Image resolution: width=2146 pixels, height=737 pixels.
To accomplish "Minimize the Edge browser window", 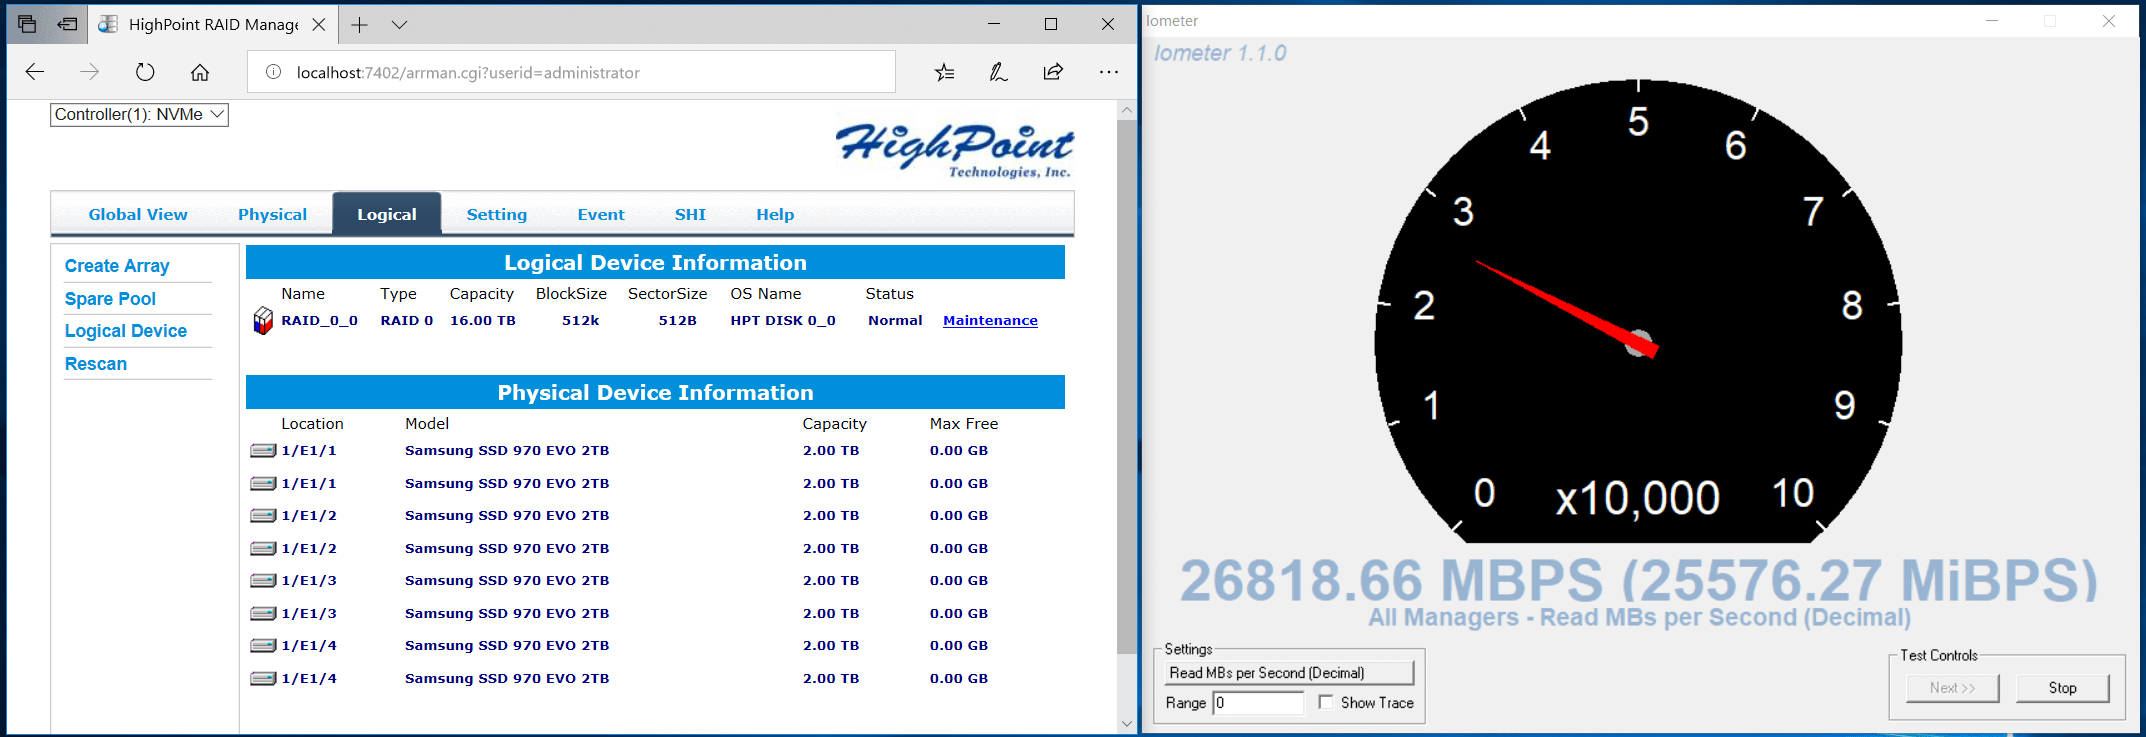I will pyautogui.click(x=994, y=24).
